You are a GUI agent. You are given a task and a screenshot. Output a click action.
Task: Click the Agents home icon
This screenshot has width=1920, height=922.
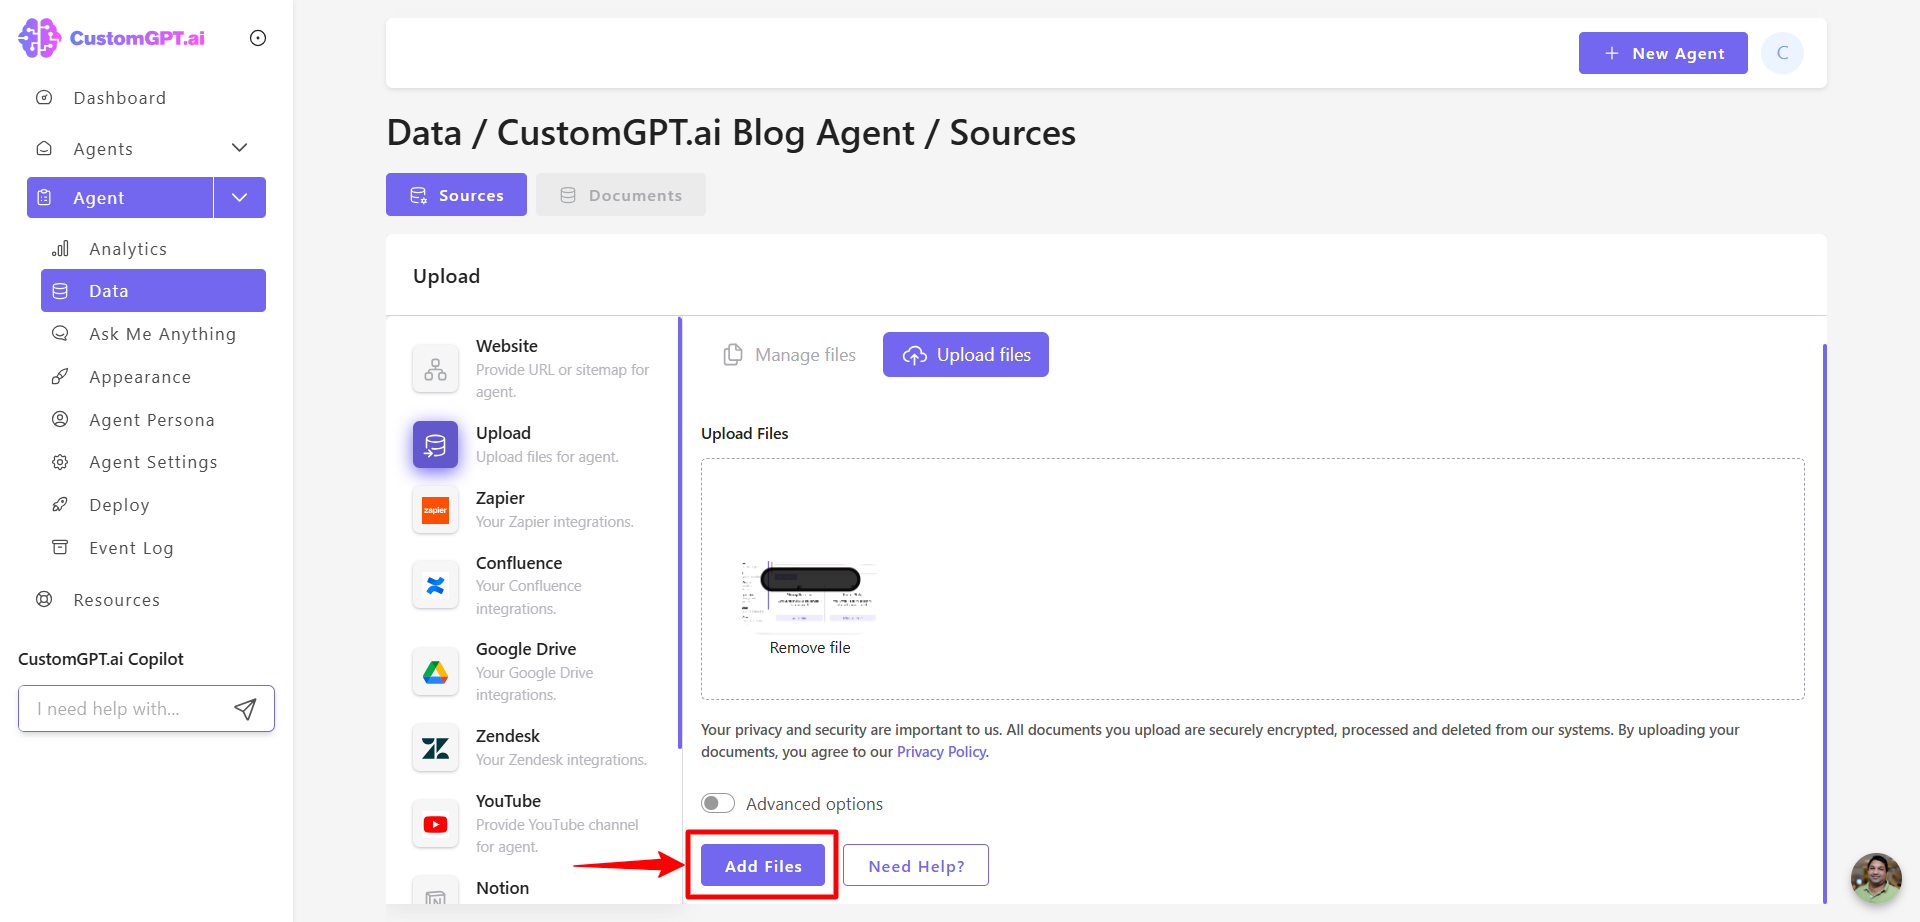click(44, 148)
